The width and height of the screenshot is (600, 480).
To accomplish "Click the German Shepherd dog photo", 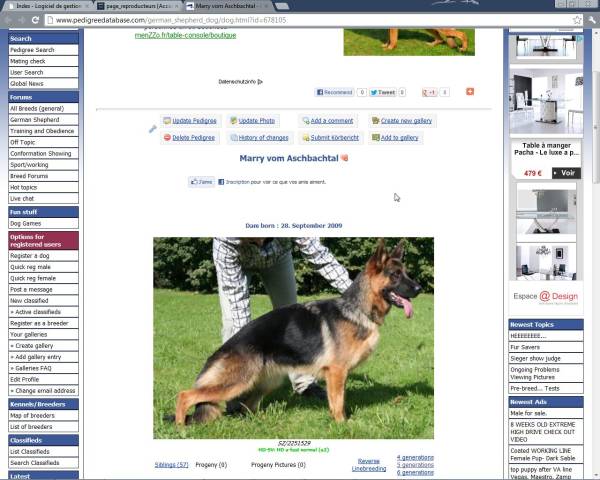I will click(x=293, y=338).
